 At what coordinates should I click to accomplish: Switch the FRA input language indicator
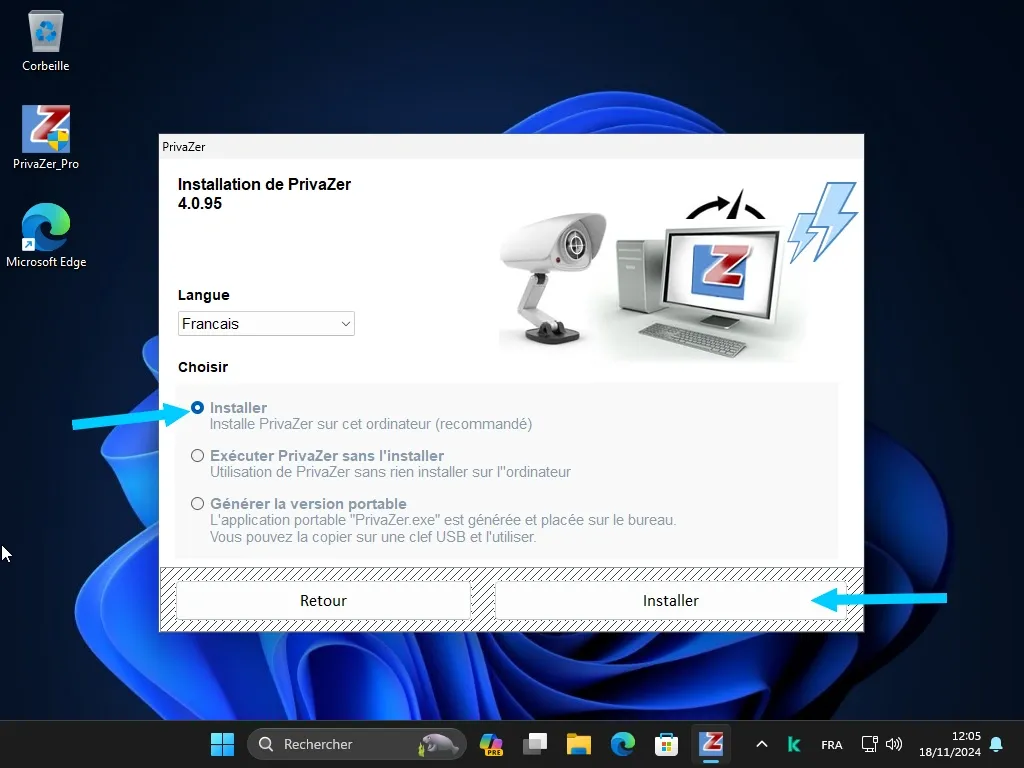click(x=831, y=744)
